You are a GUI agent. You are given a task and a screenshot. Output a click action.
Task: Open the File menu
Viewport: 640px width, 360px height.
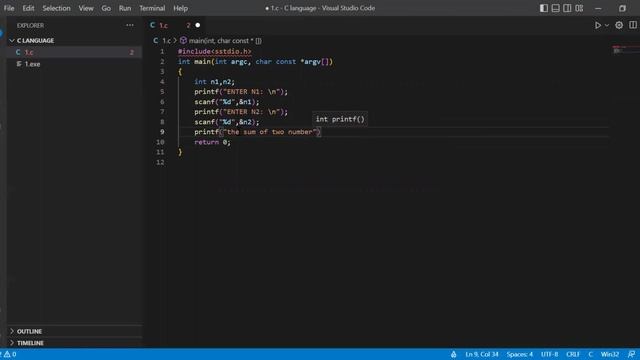click(x=9, y=8)
